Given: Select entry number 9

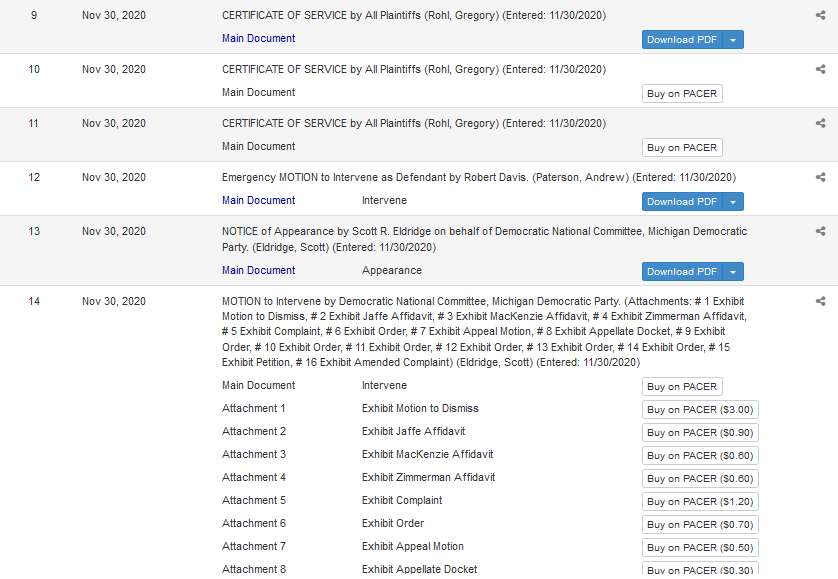Looking at the screenshot, I should tap(34, 16).
